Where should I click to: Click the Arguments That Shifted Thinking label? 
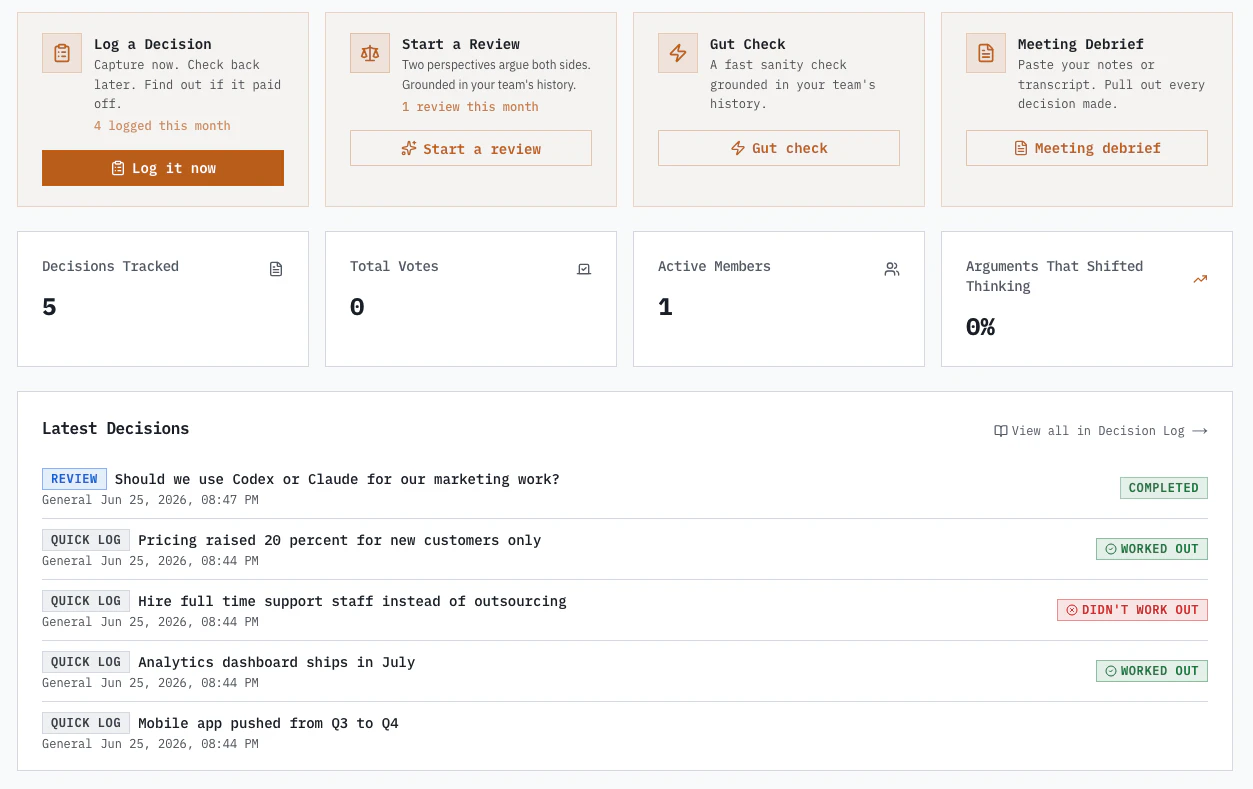(1054, 276)
